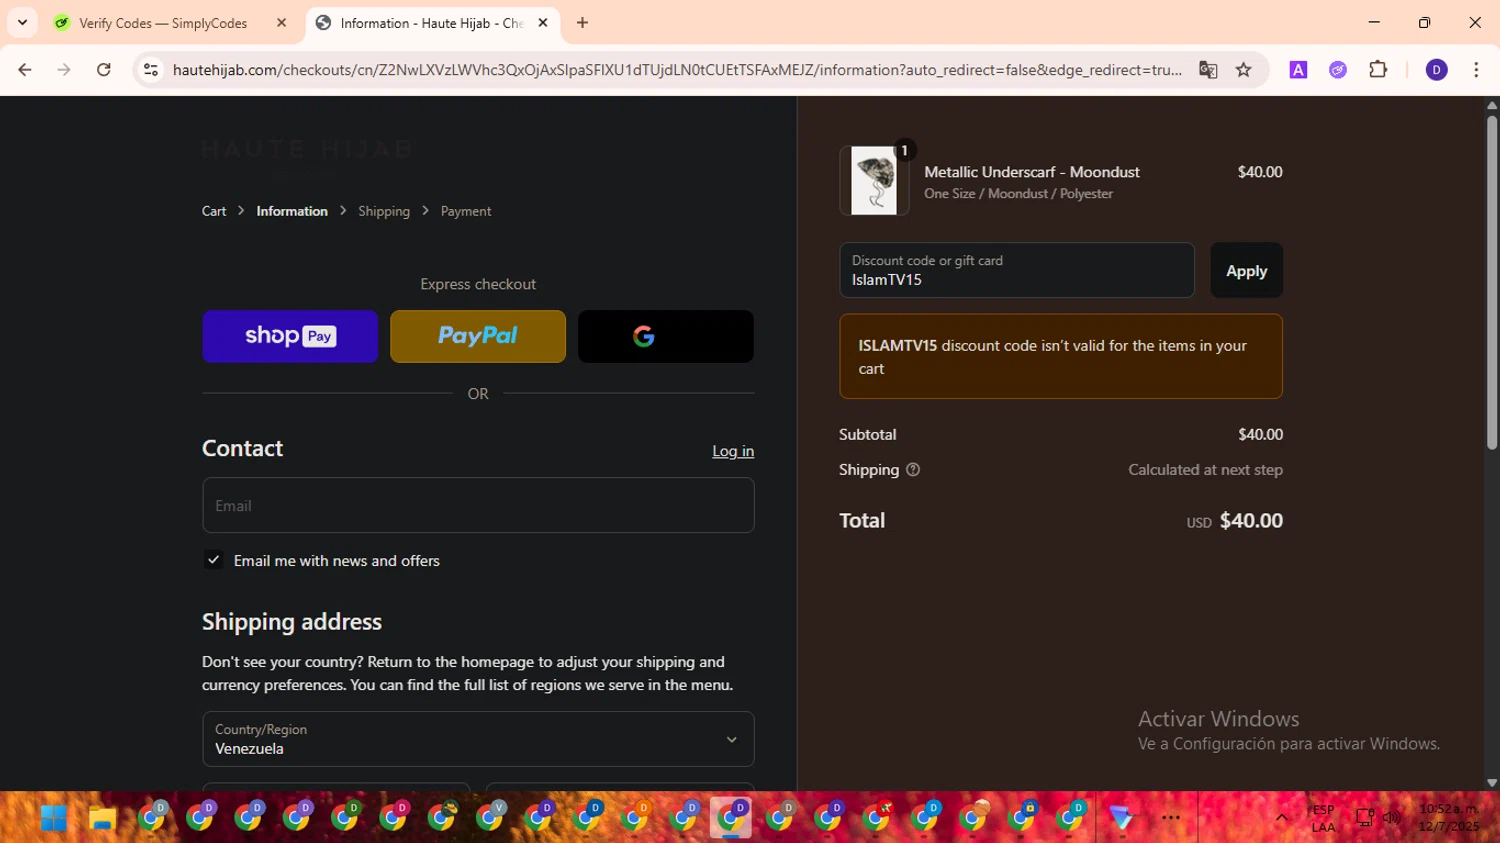Image resolution: width=1500 pixels, height=843 pixels.
Task: Pay with Shop Pay express checkout
Action: 290,336
